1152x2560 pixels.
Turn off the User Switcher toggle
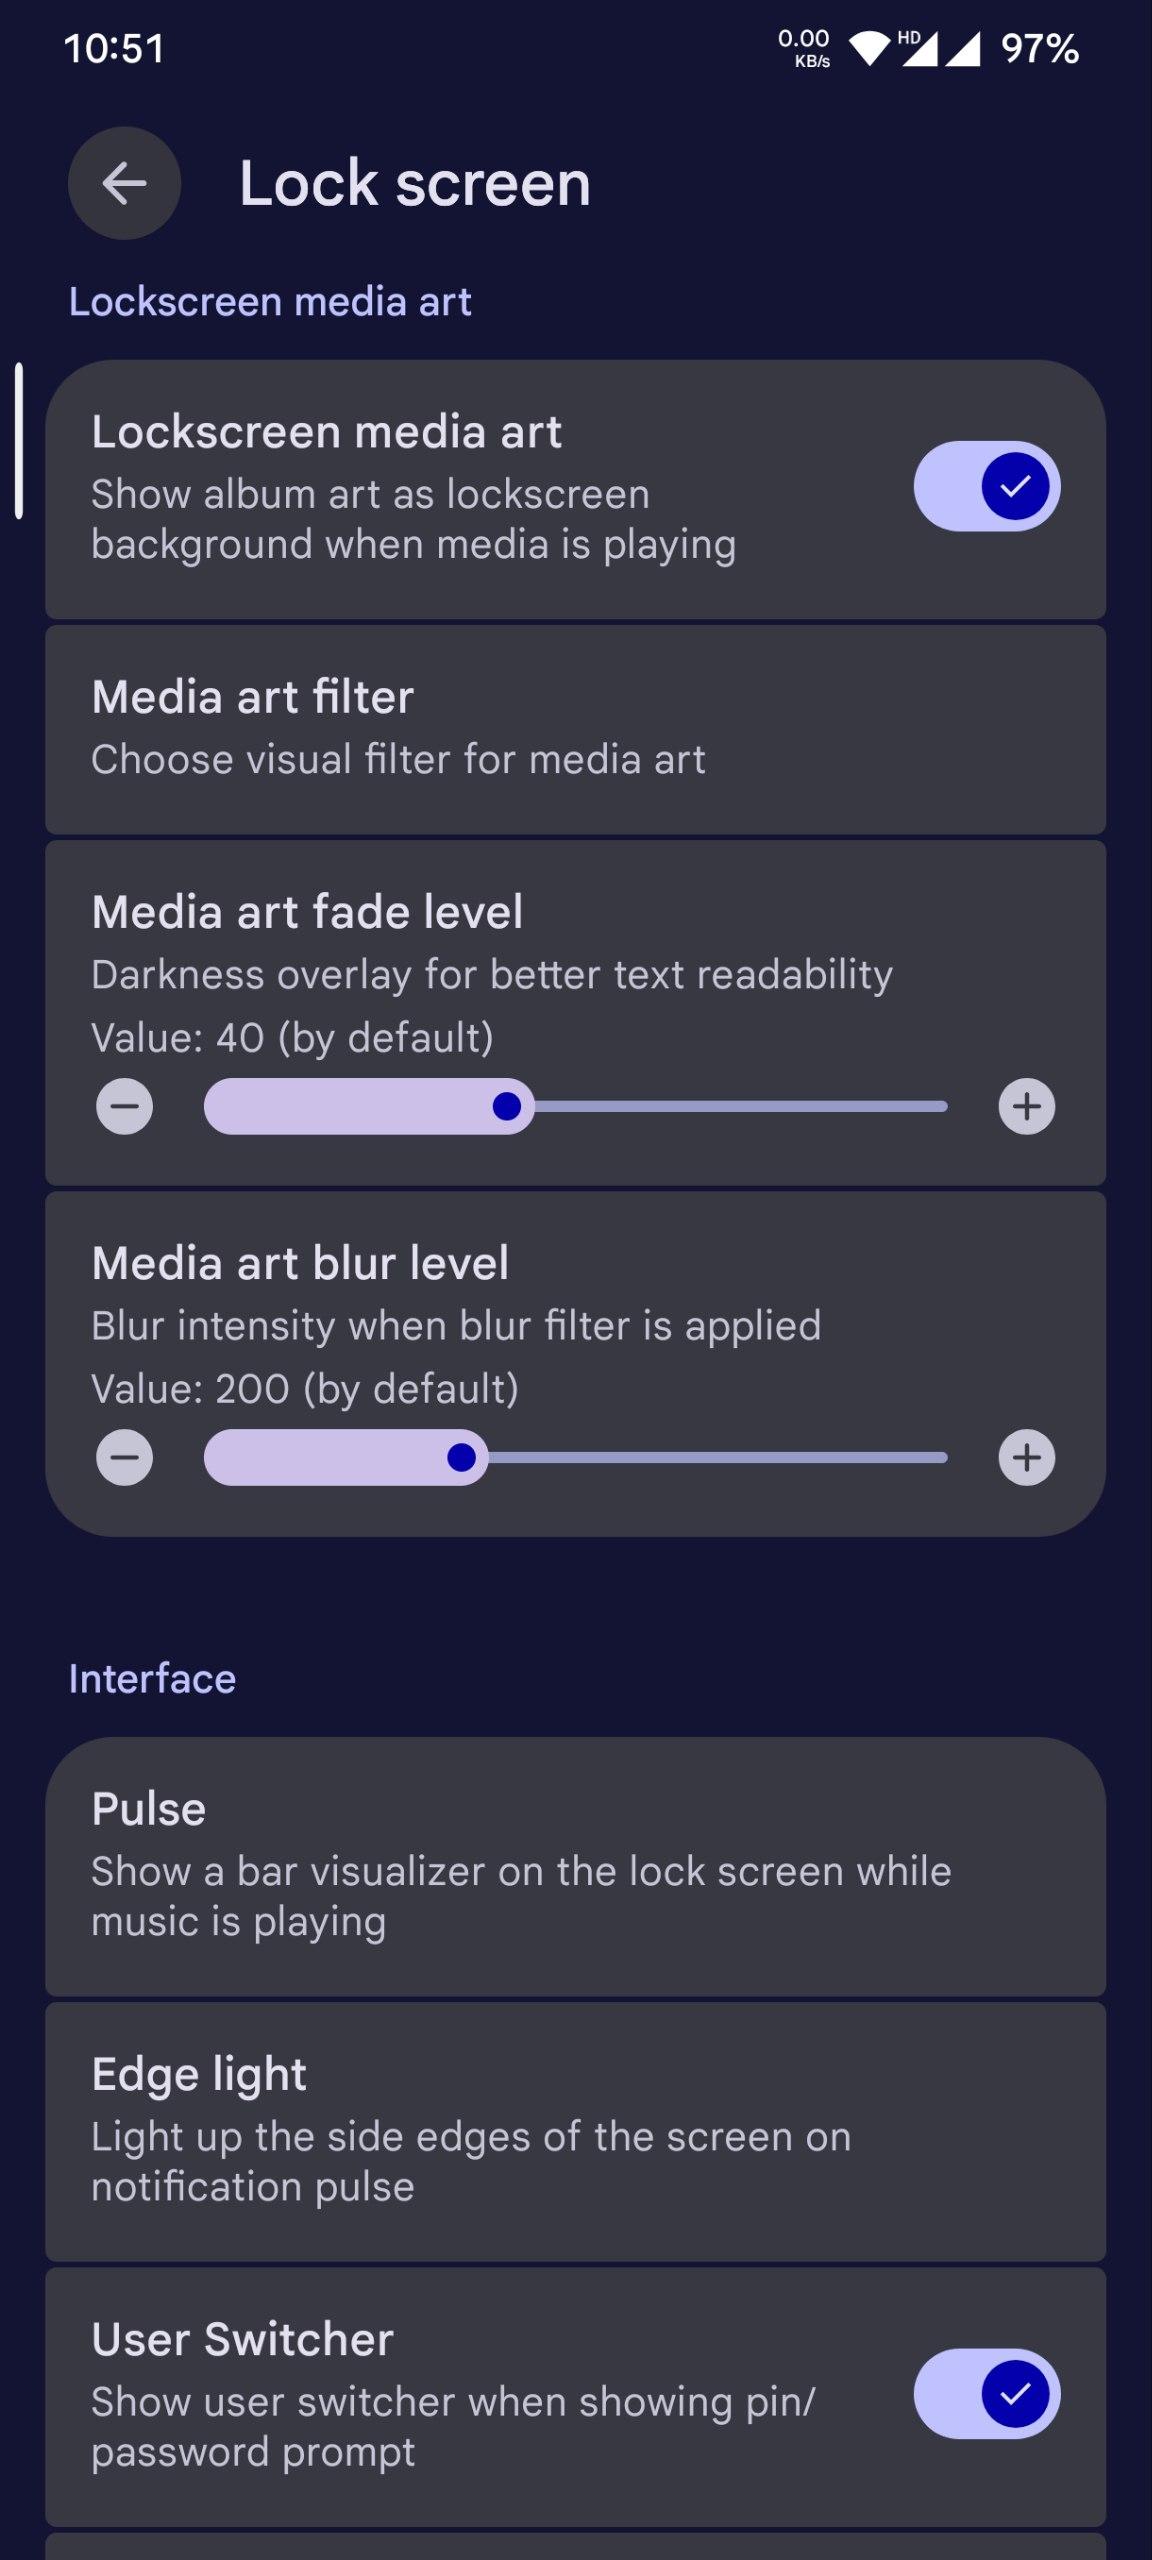tap(986, 2394)
